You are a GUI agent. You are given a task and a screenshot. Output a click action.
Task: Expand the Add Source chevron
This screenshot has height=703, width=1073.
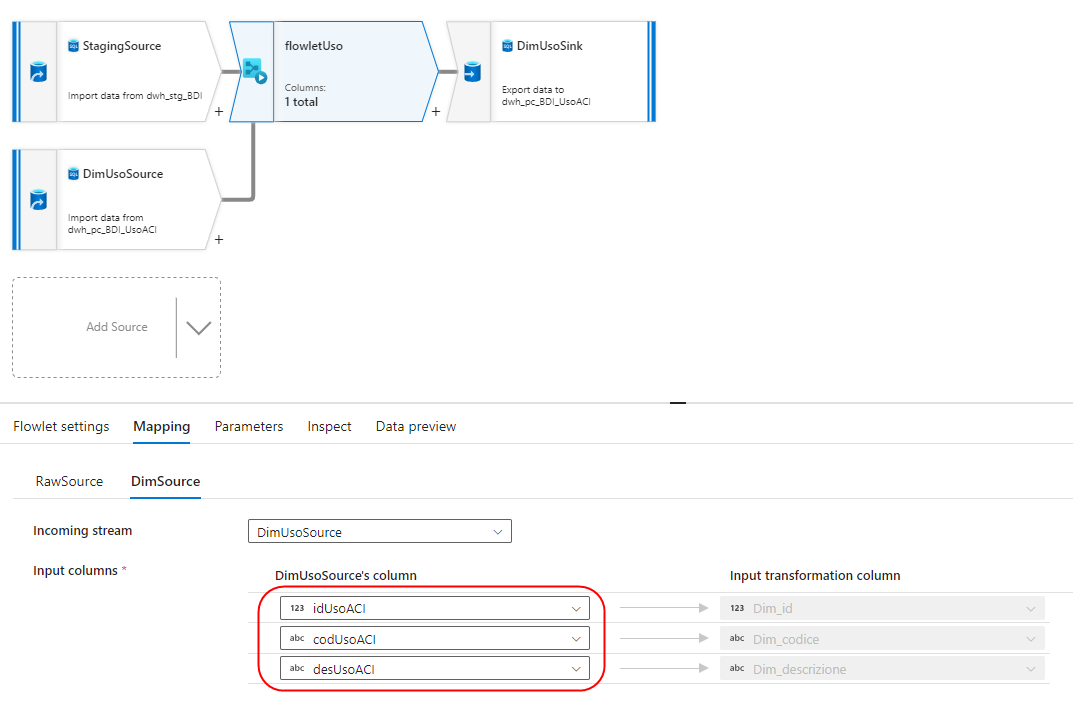tap(197, 327)
